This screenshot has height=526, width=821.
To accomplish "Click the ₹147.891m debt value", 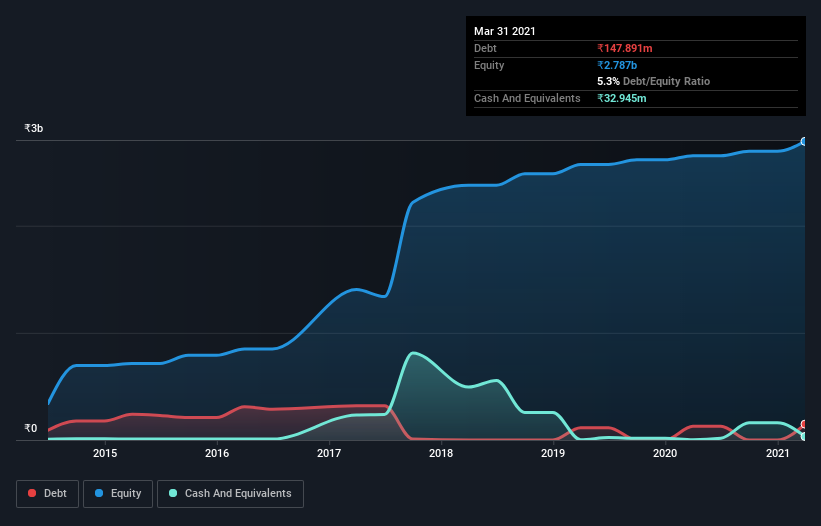I will pyautogui.click(x=625, y=48).
